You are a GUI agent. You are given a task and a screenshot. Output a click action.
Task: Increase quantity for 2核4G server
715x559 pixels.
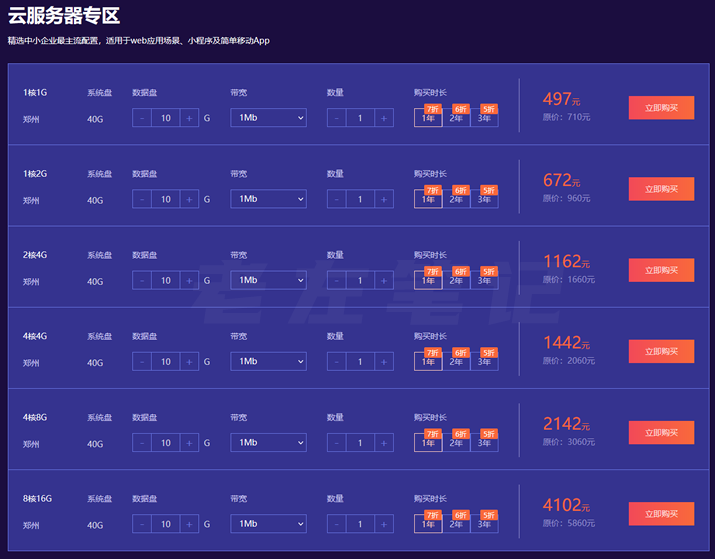(x=384, y=280)
